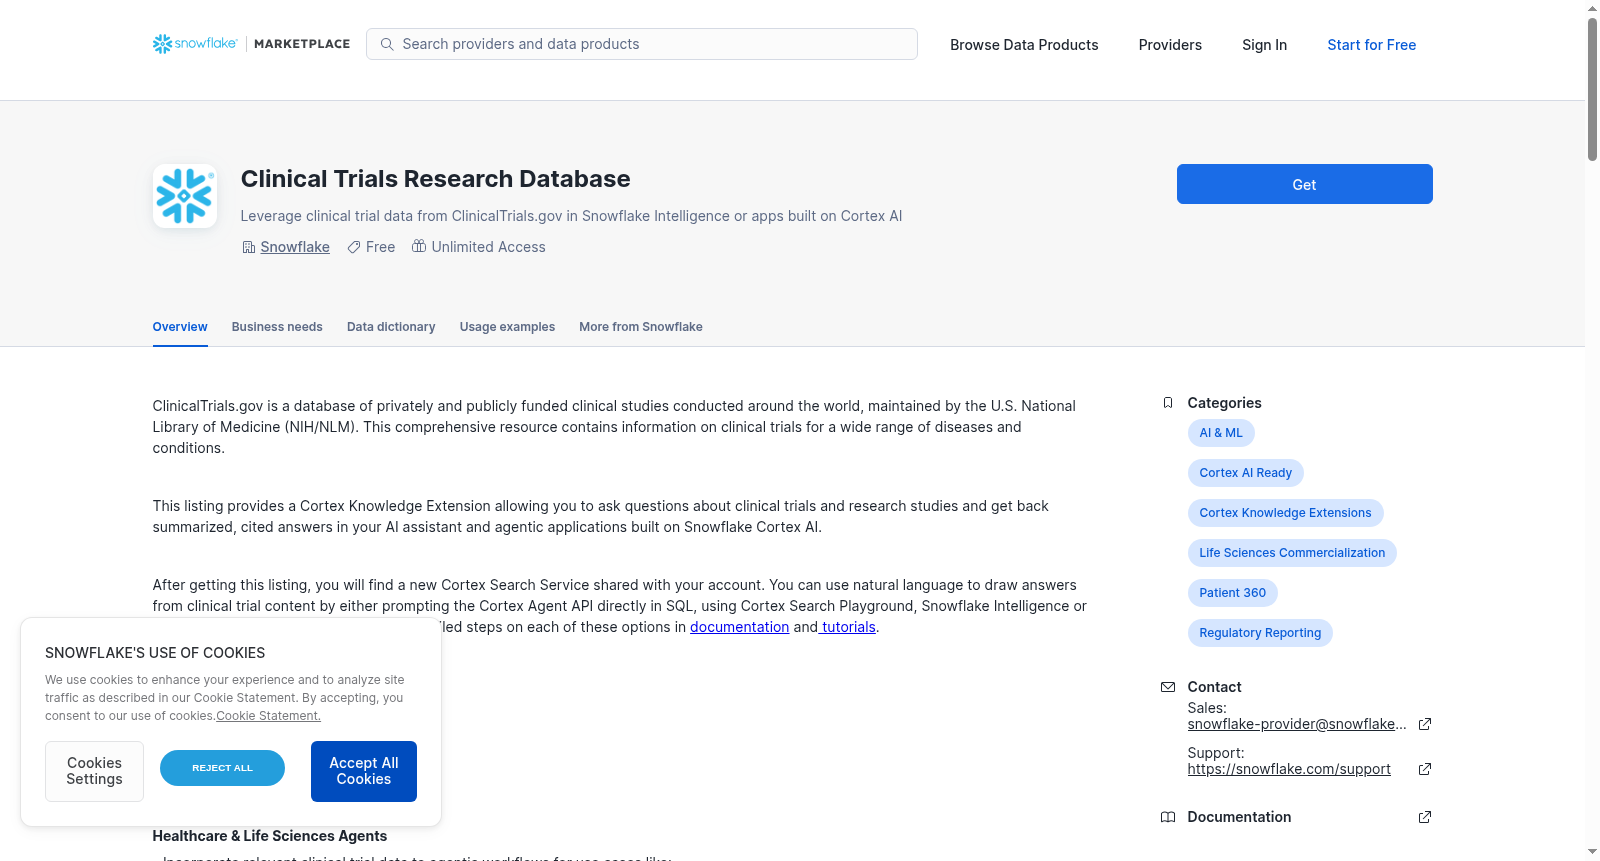
Task: Open Cookies Settings
Action: (x=94, y=771)
